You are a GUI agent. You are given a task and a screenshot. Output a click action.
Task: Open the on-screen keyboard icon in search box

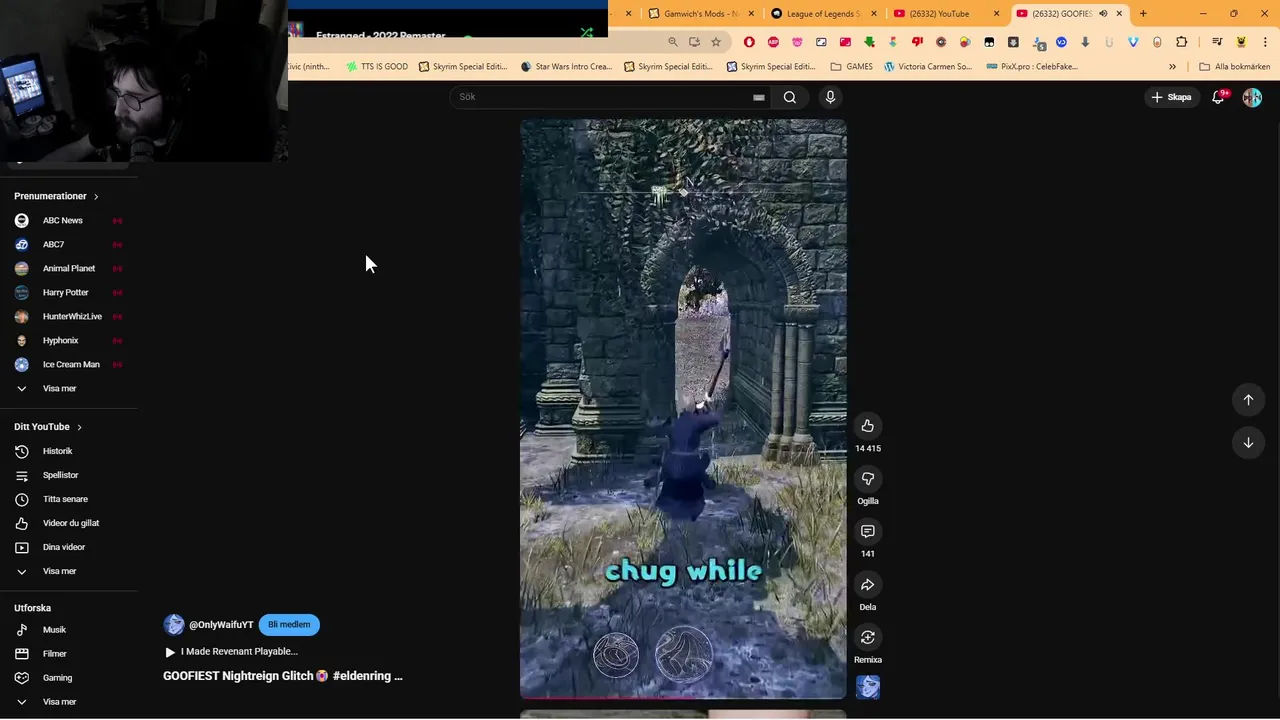[759, 97]
